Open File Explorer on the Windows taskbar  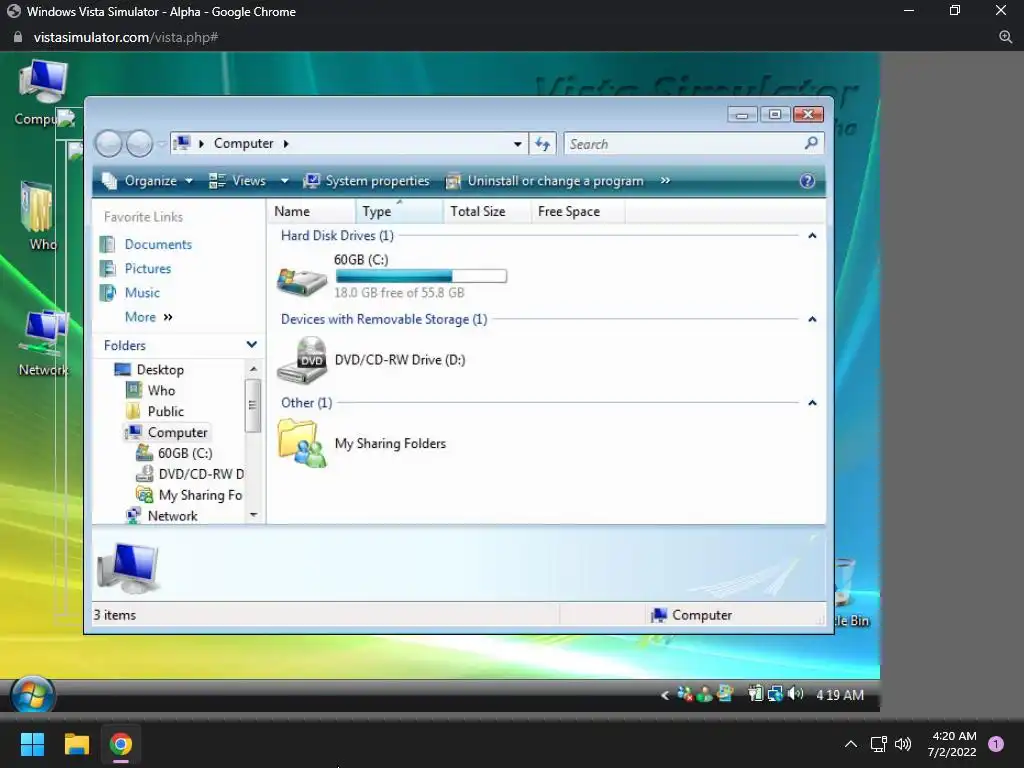tap(76, 744)
